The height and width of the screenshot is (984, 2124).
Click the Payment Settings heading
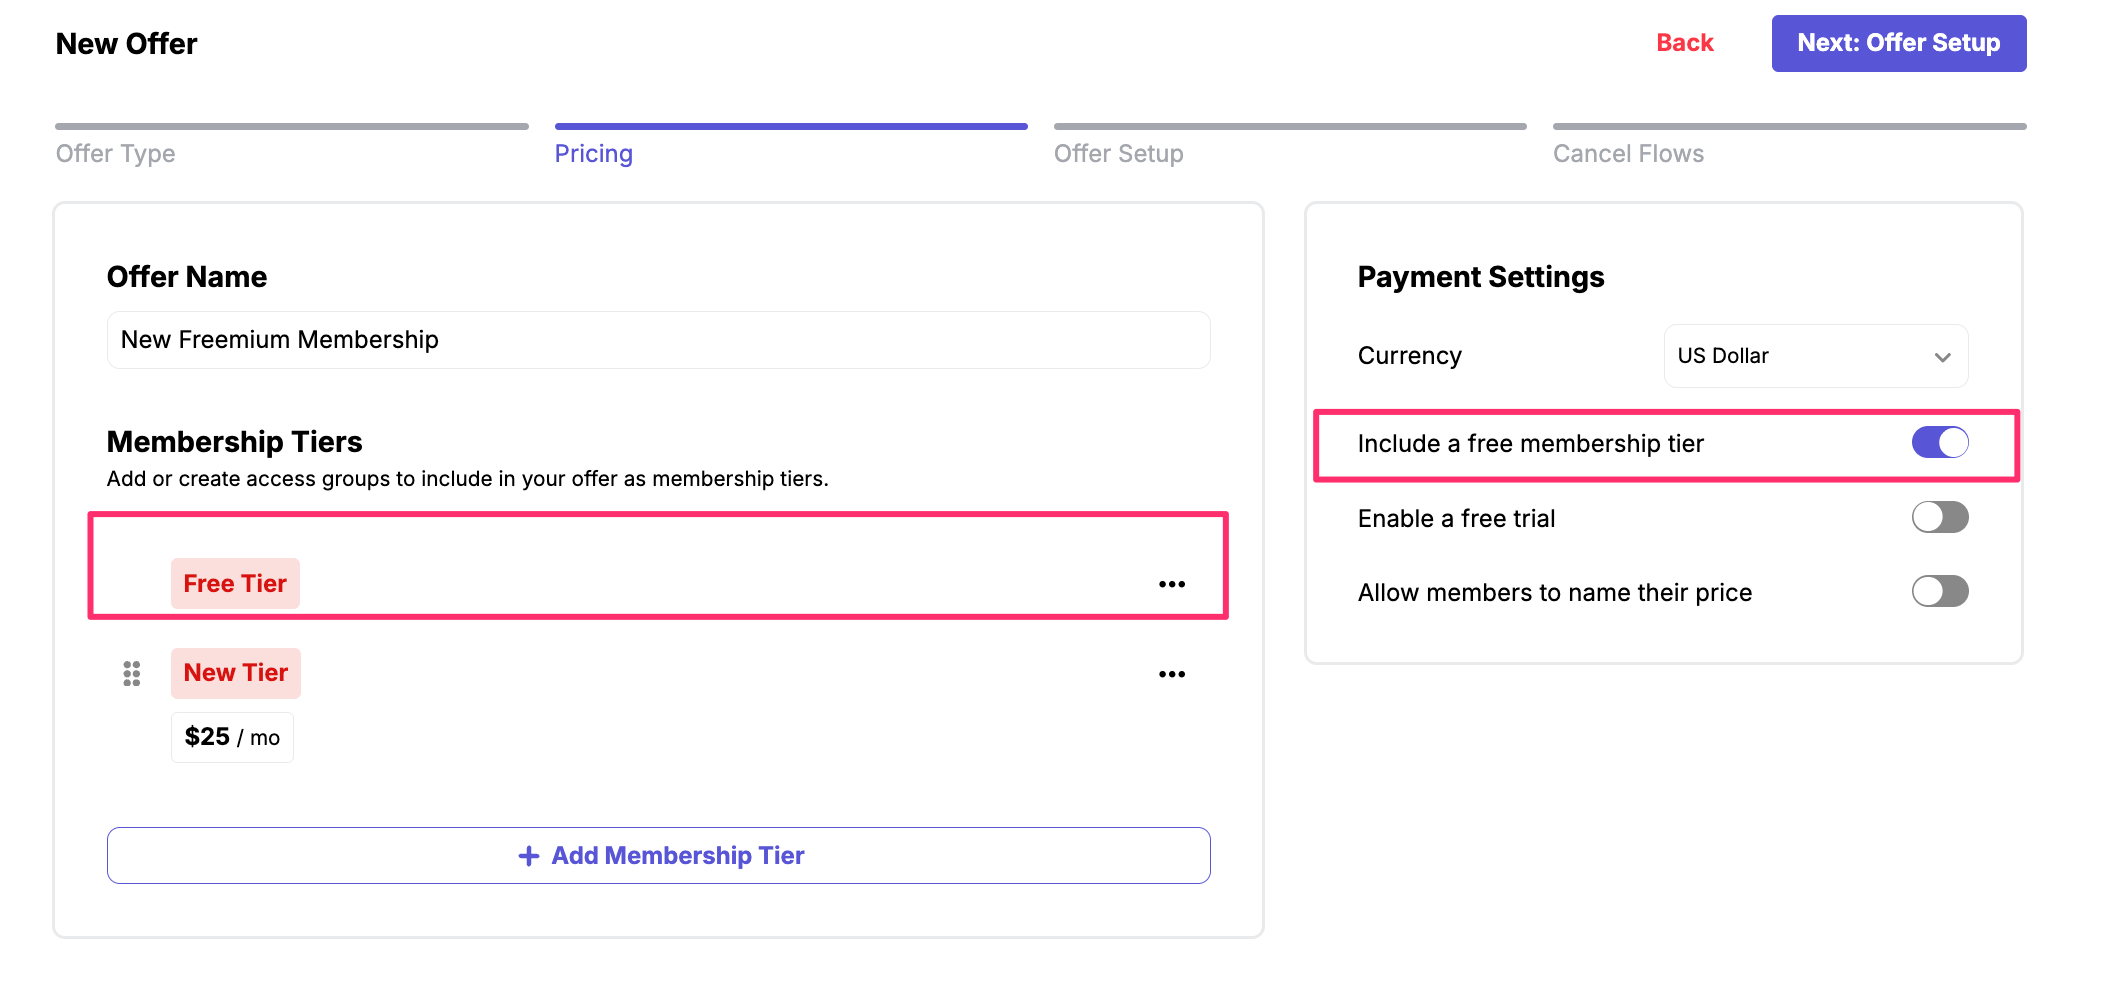1480,277
